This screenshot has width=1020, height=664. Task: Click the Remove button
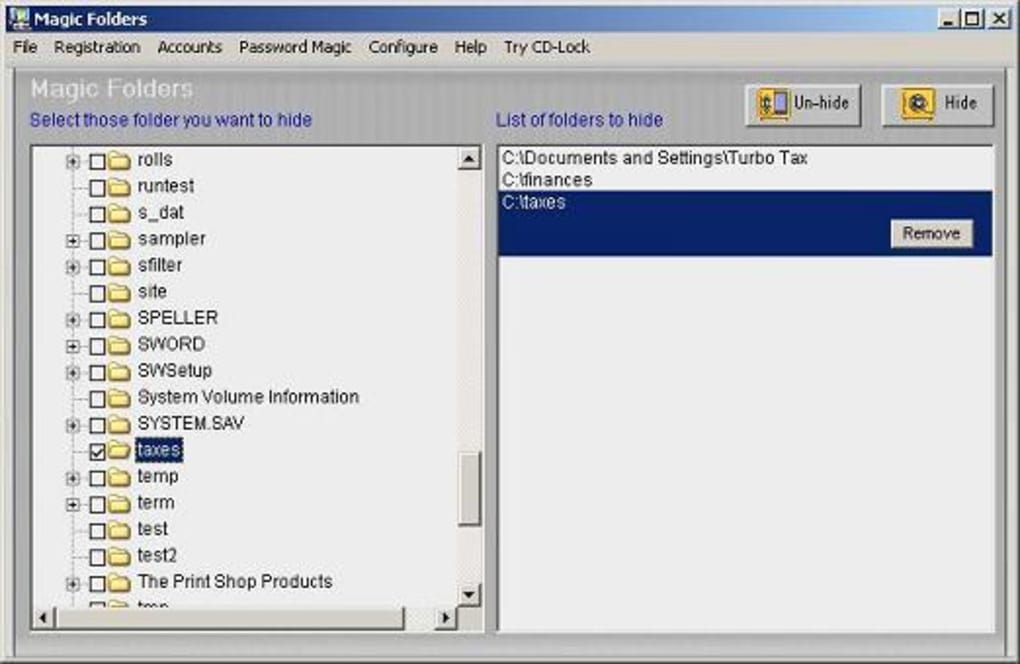coord(931,233)
